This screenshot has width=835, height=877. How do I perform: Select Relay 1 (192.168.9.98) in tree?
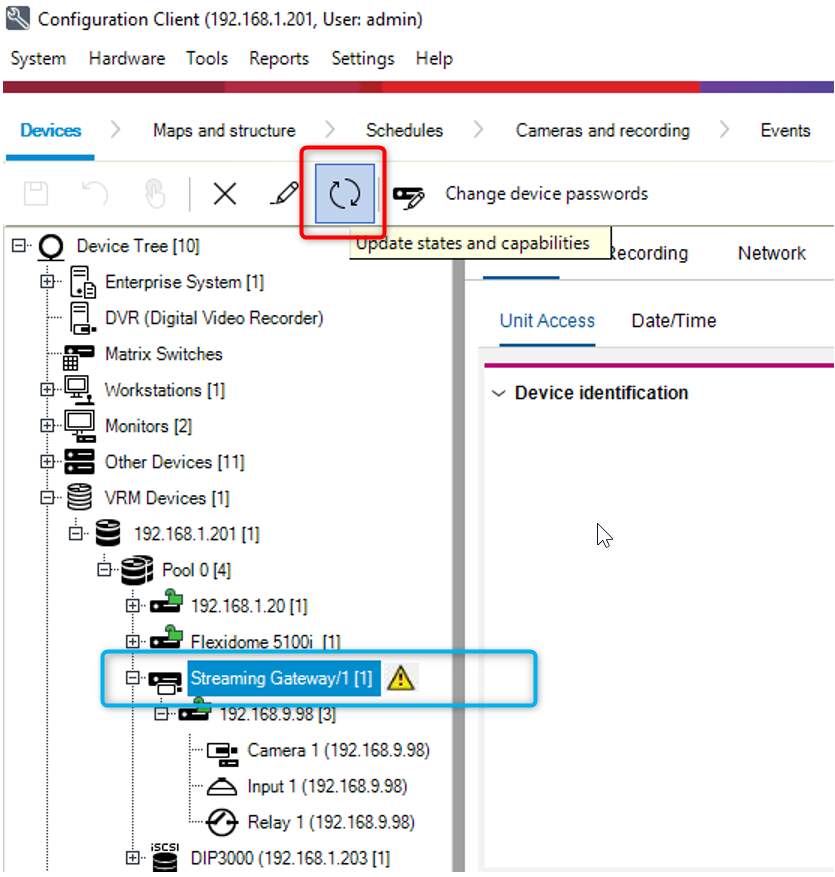click(330, 822)
